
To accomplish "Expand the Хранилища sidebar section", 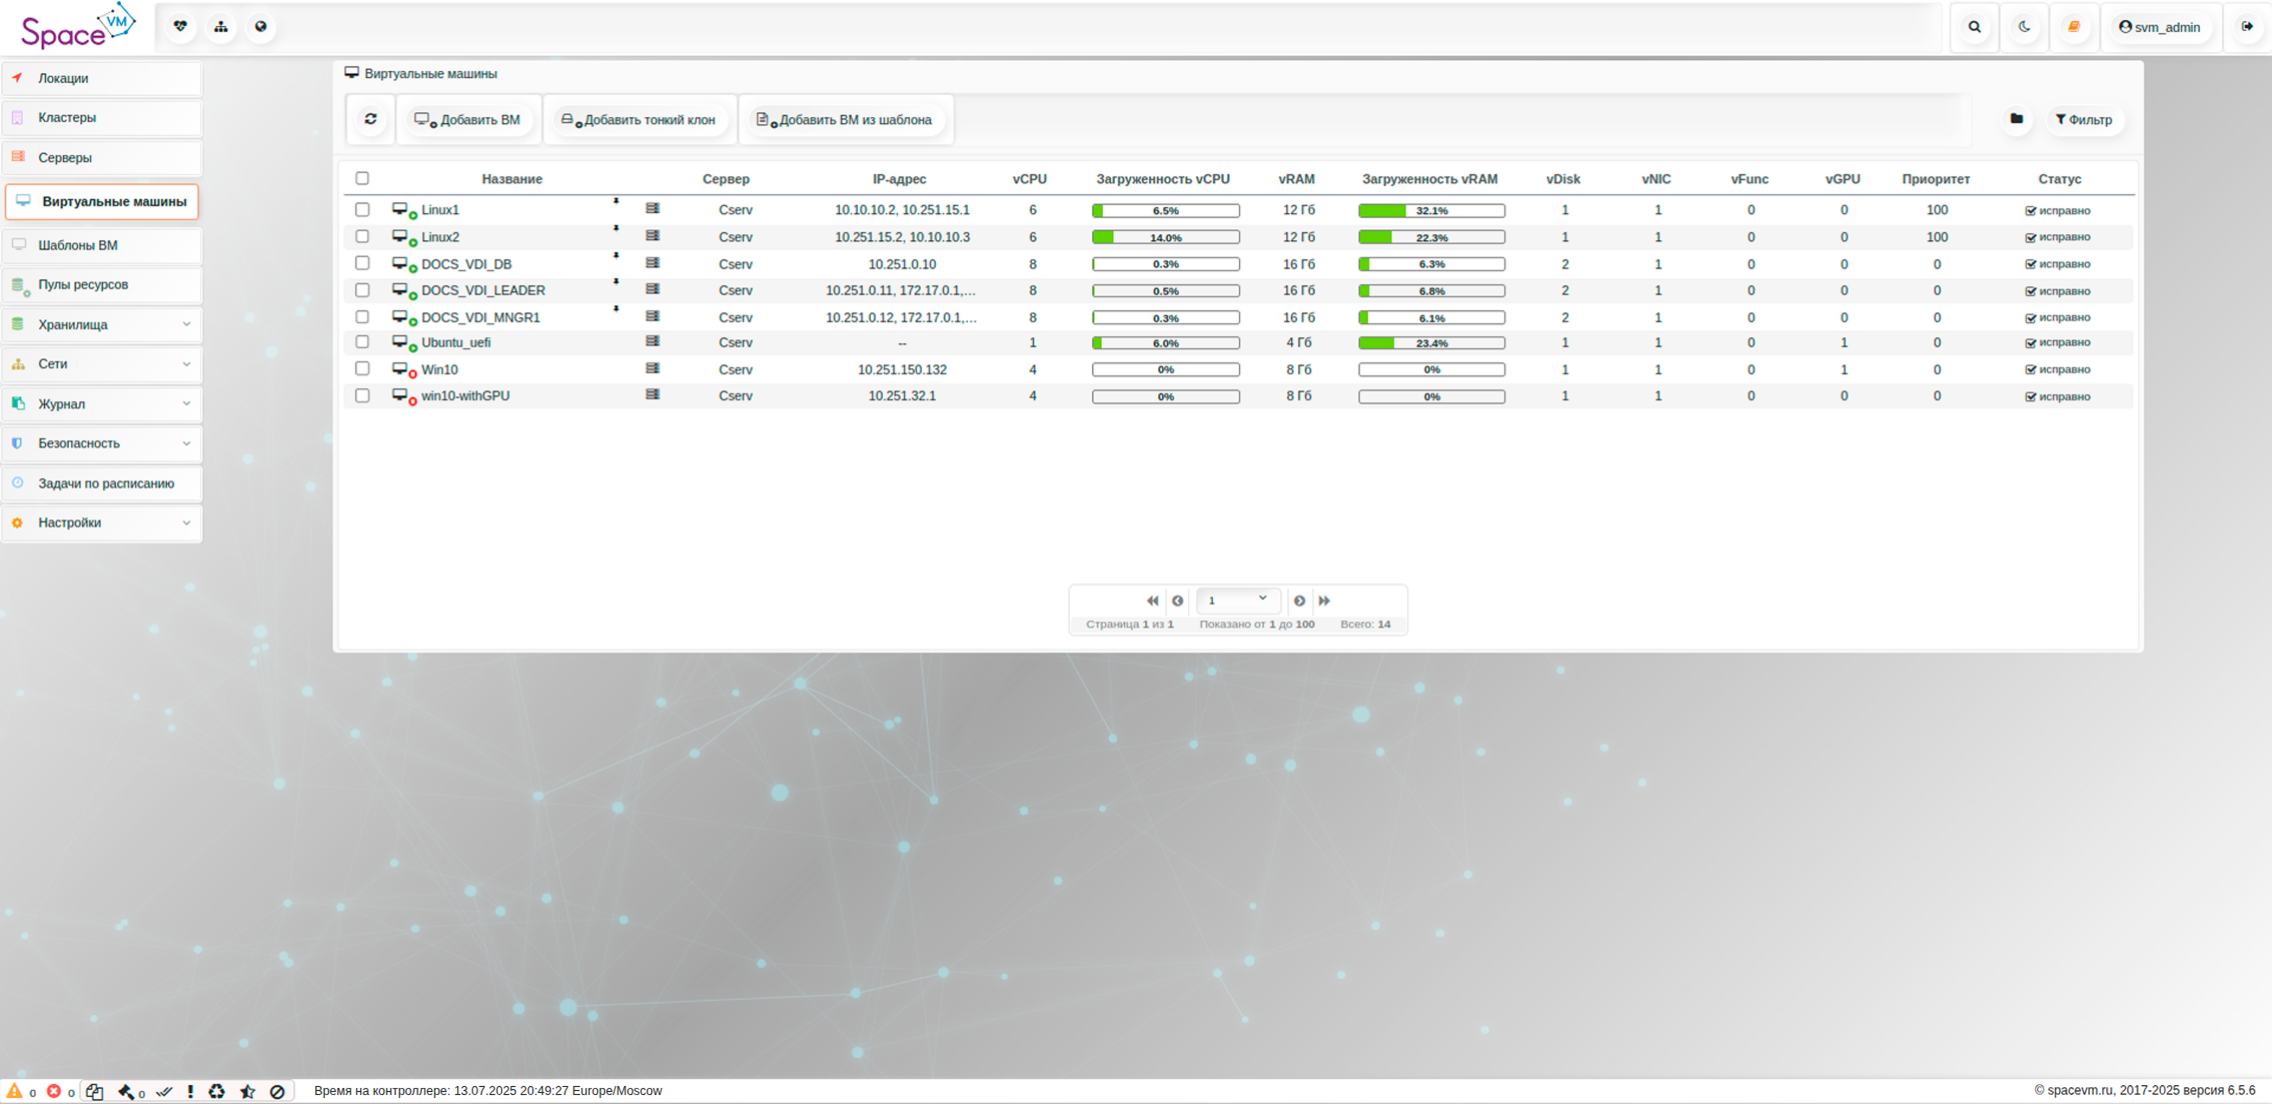I will [x=102, y=325].
